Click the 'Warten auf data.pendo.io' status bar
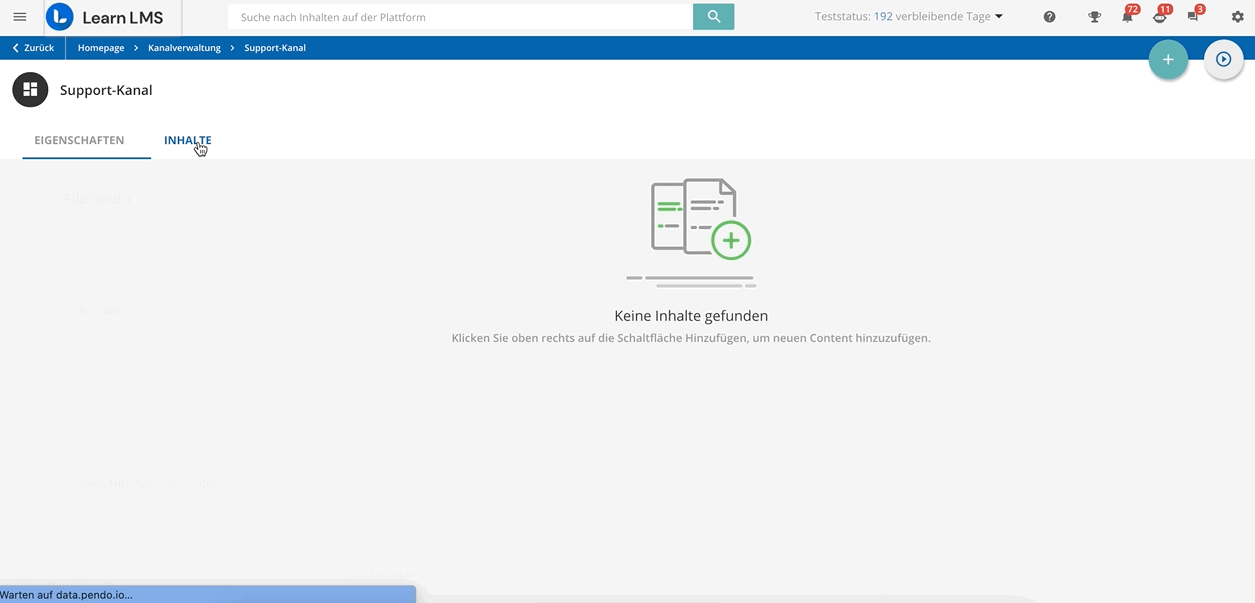Viewport: 1255px width, 603px height. click(208, 594)
